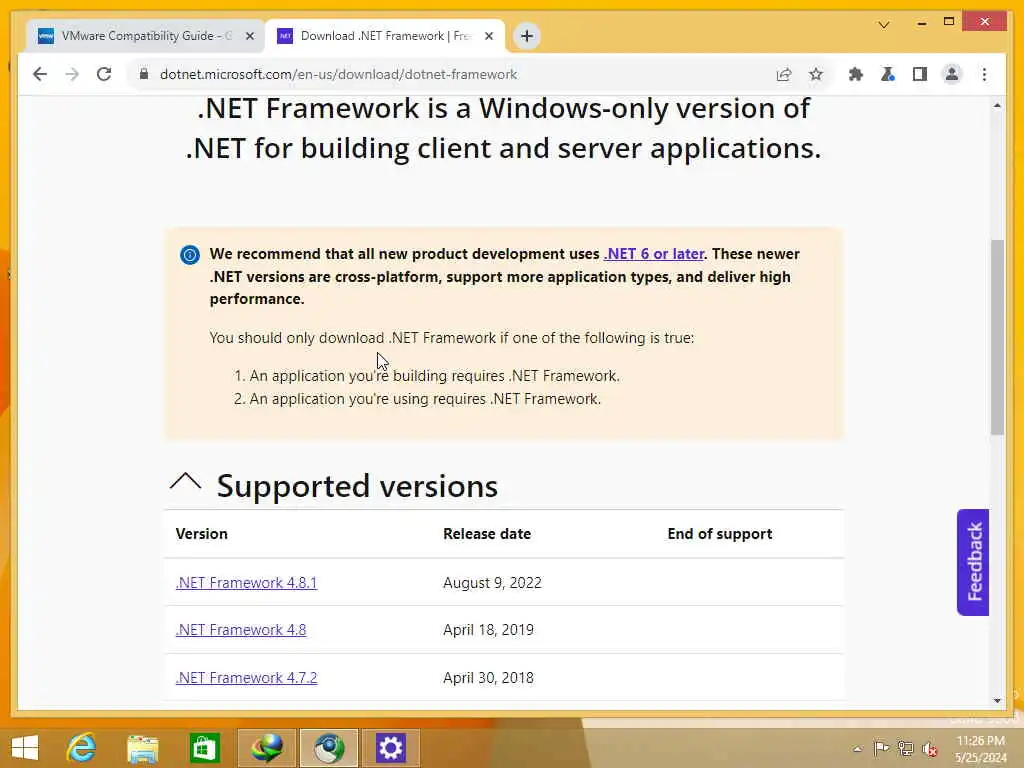Open File Explorer from taskbar
The image size is (1024, 768).
tap(143, 748)
